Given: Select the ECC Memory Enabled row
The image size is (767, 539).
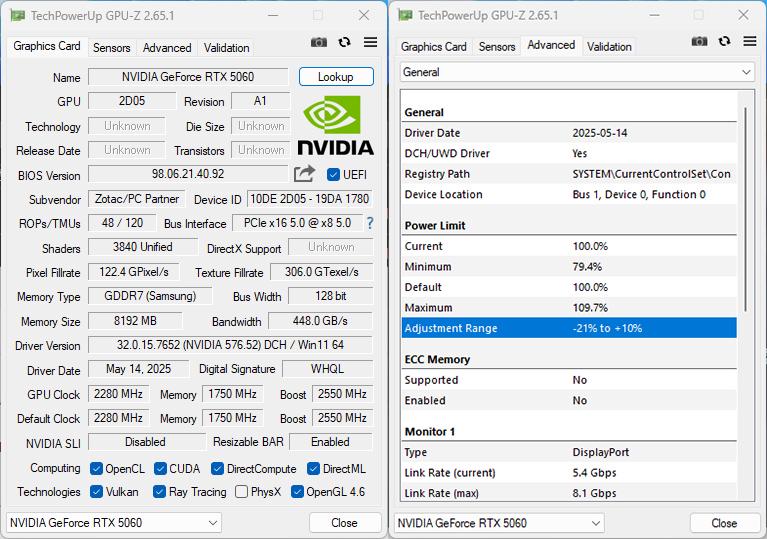Looking at the screenshot, I should [569, 401].
